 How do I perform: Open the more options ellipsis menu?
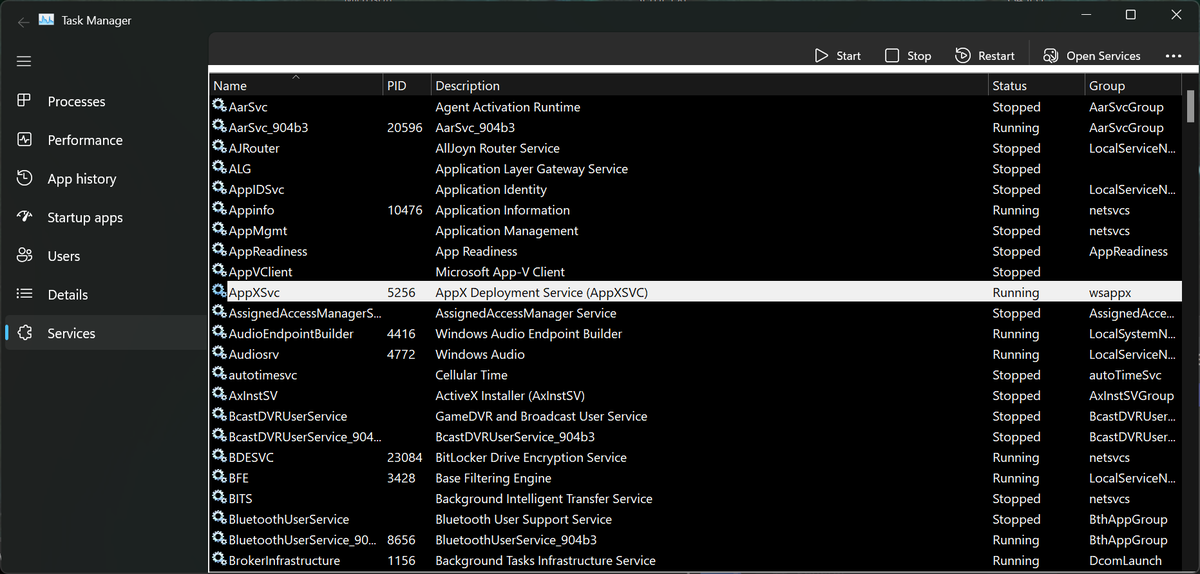(x=1174, y=56)
